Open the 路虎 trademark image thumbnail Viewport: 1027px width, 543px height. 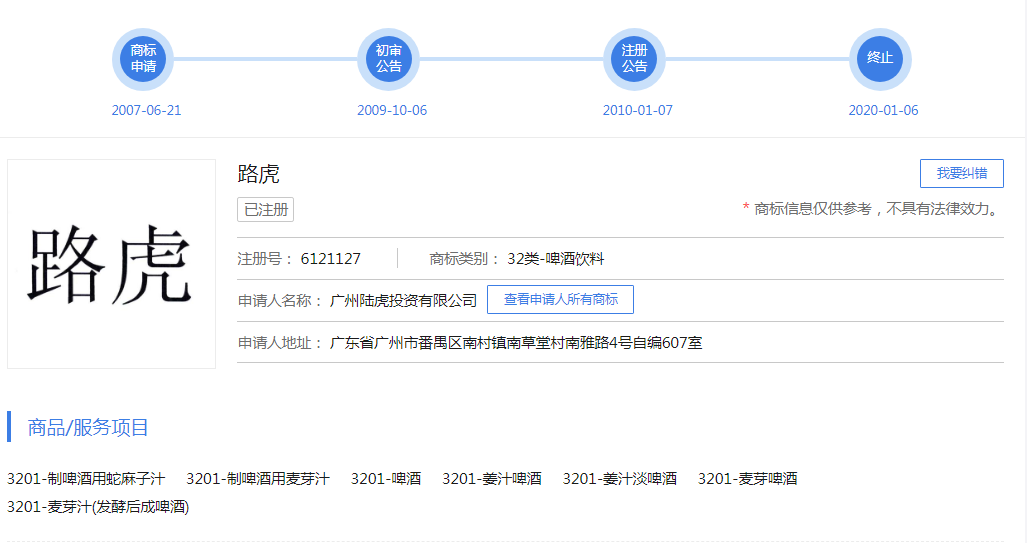tap(111, 264)
